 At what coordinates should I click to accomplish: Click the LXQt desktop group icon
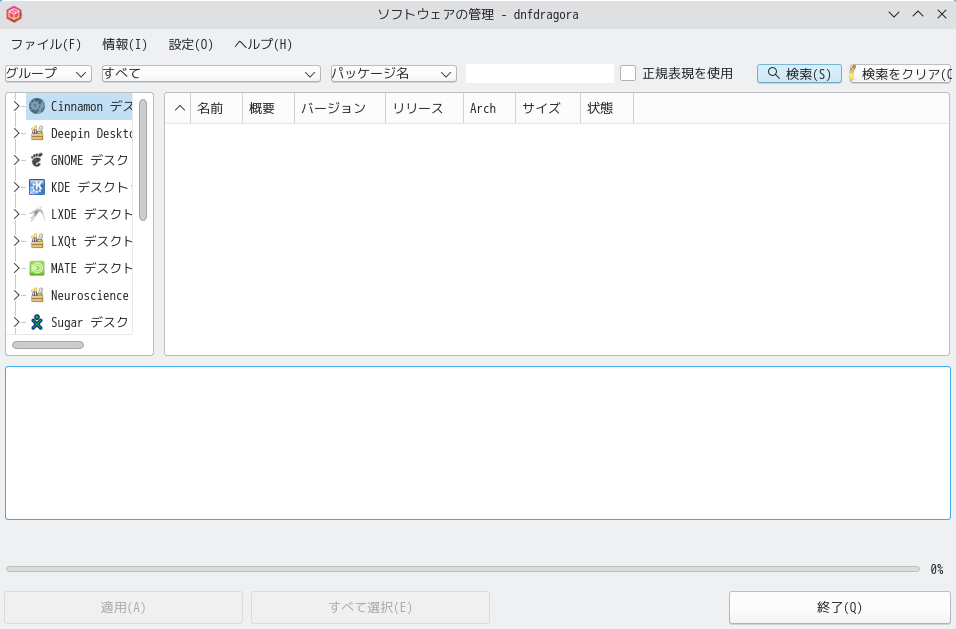point(37,241)
